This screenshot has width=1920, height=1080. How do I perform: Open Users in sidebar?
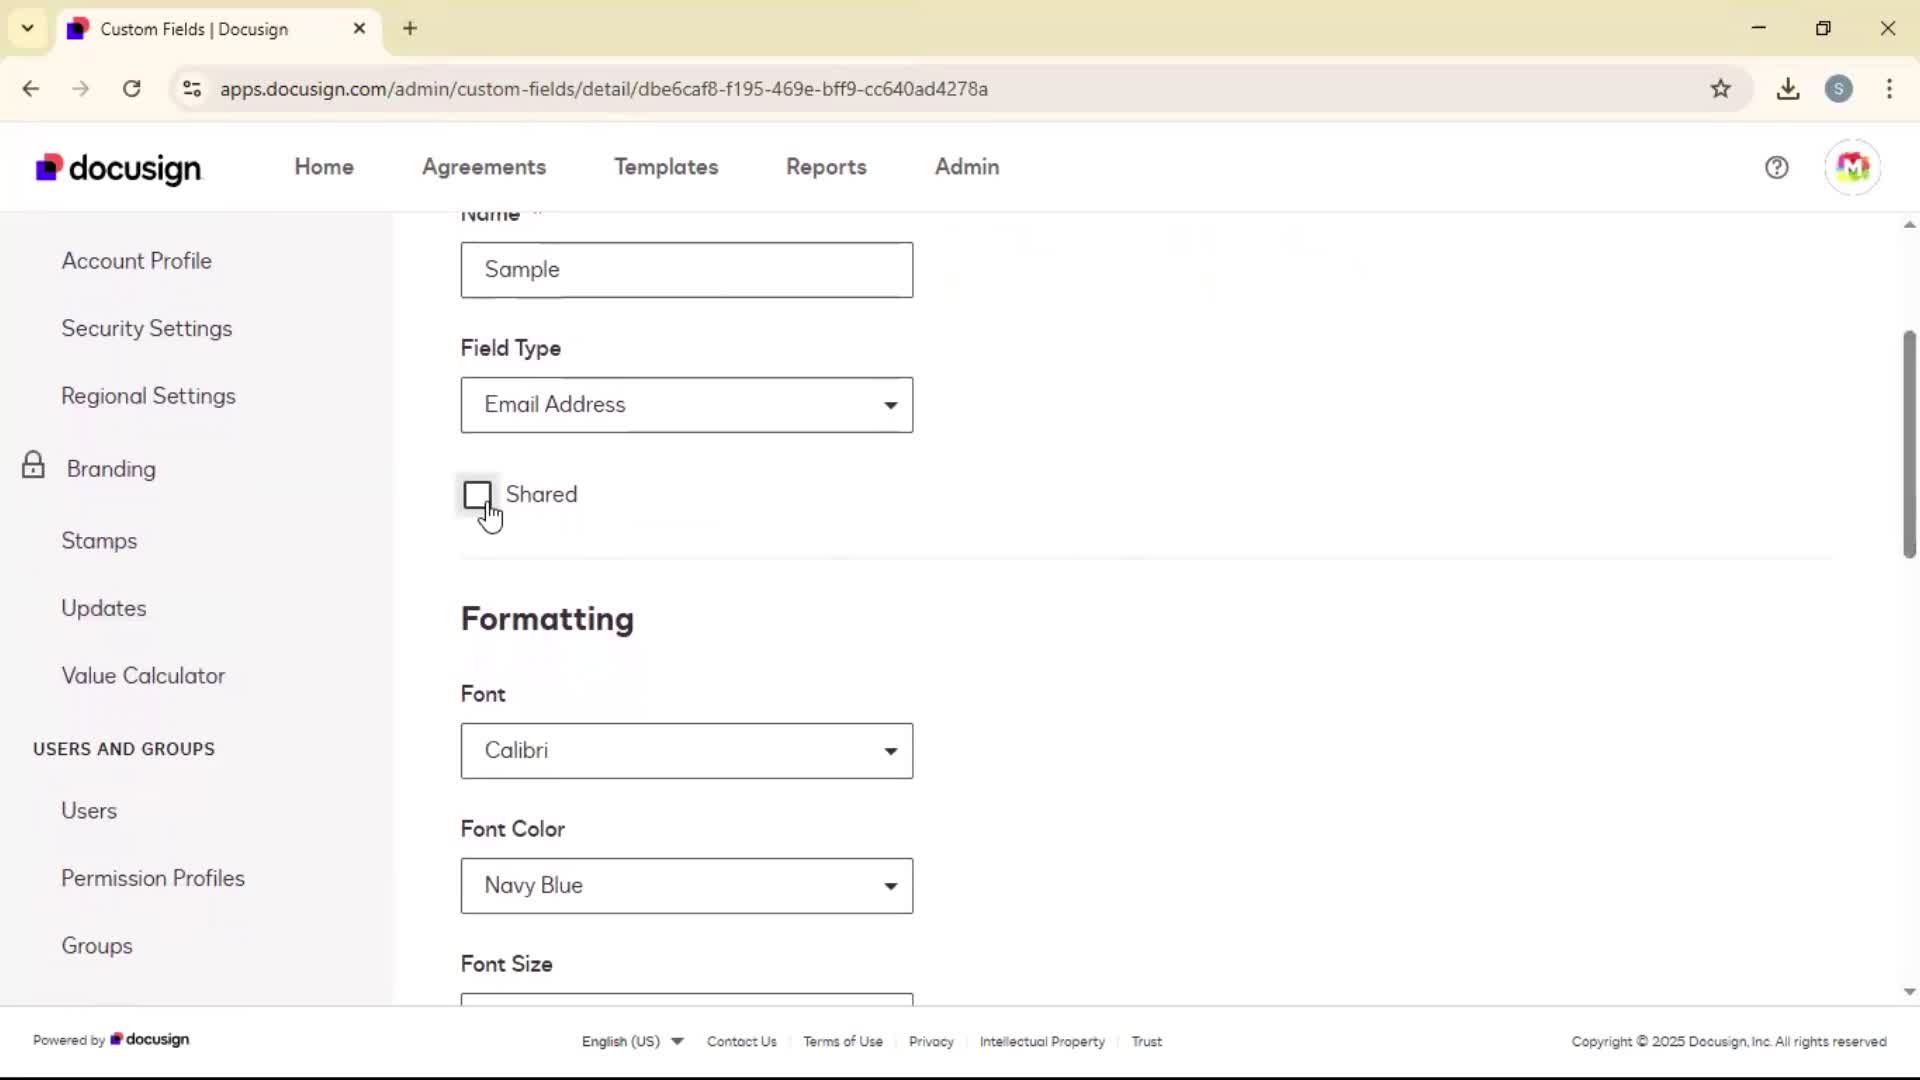coord(89,811)
